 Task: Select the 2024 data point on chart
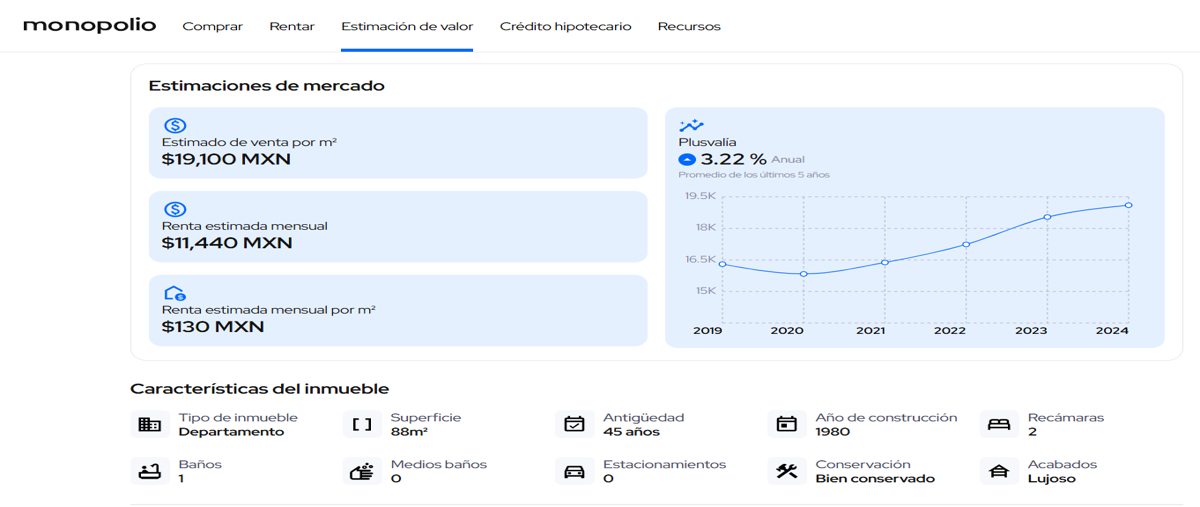pos(1128,205)
